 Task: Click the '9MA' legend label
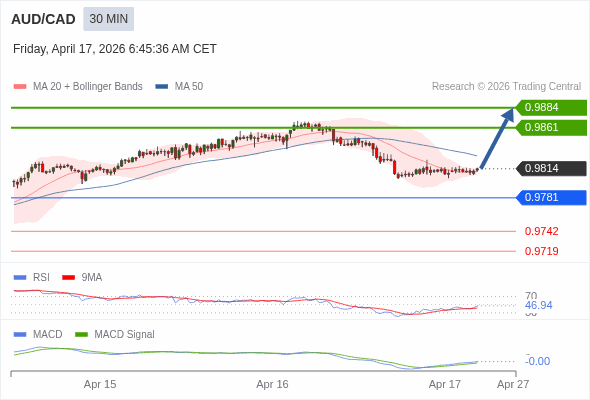[92, 278]
